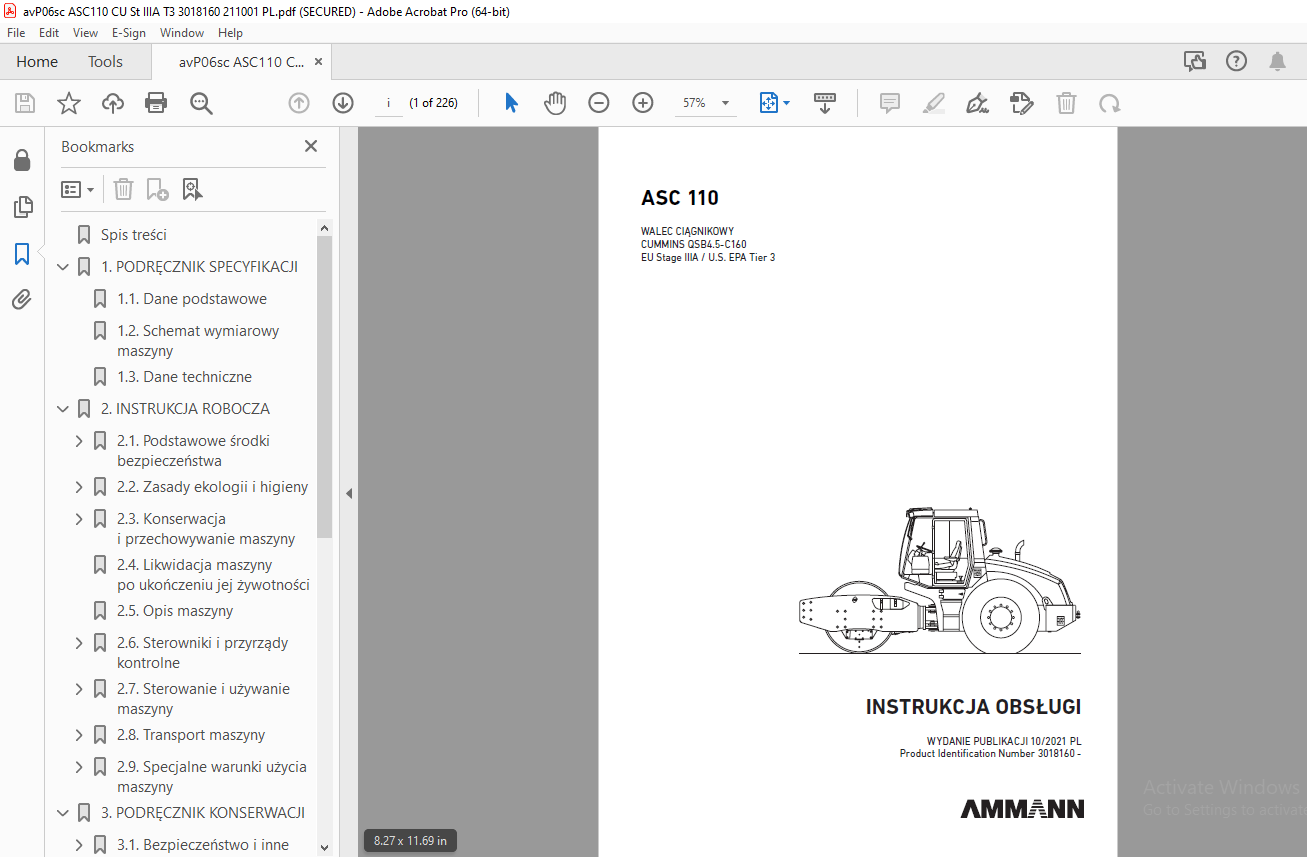This screenshot has height=857, width=1307.
Task: Select the highlight text pen tool
Action: 934,103
